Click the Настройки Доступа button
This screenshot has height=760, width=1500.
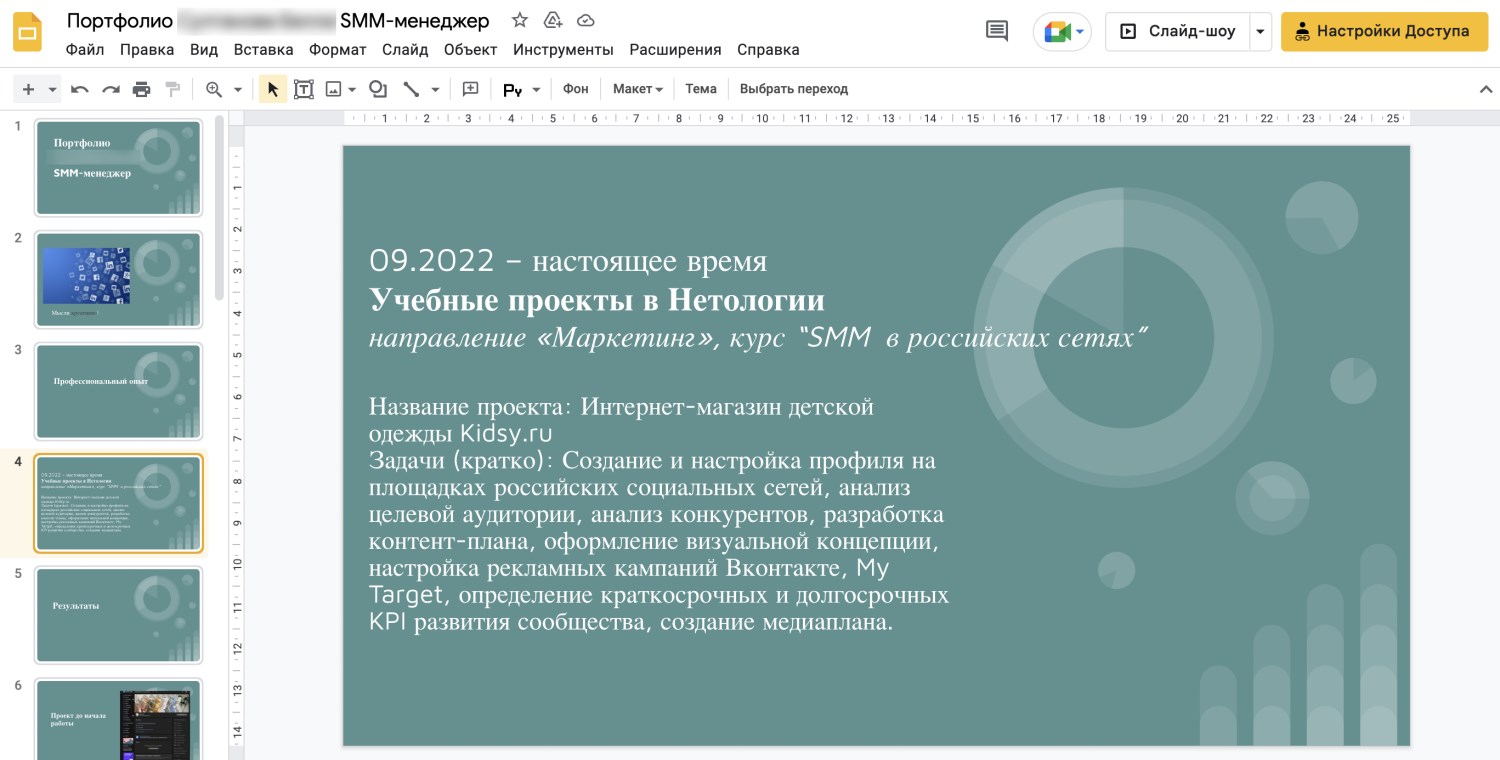pos(1384,31)
